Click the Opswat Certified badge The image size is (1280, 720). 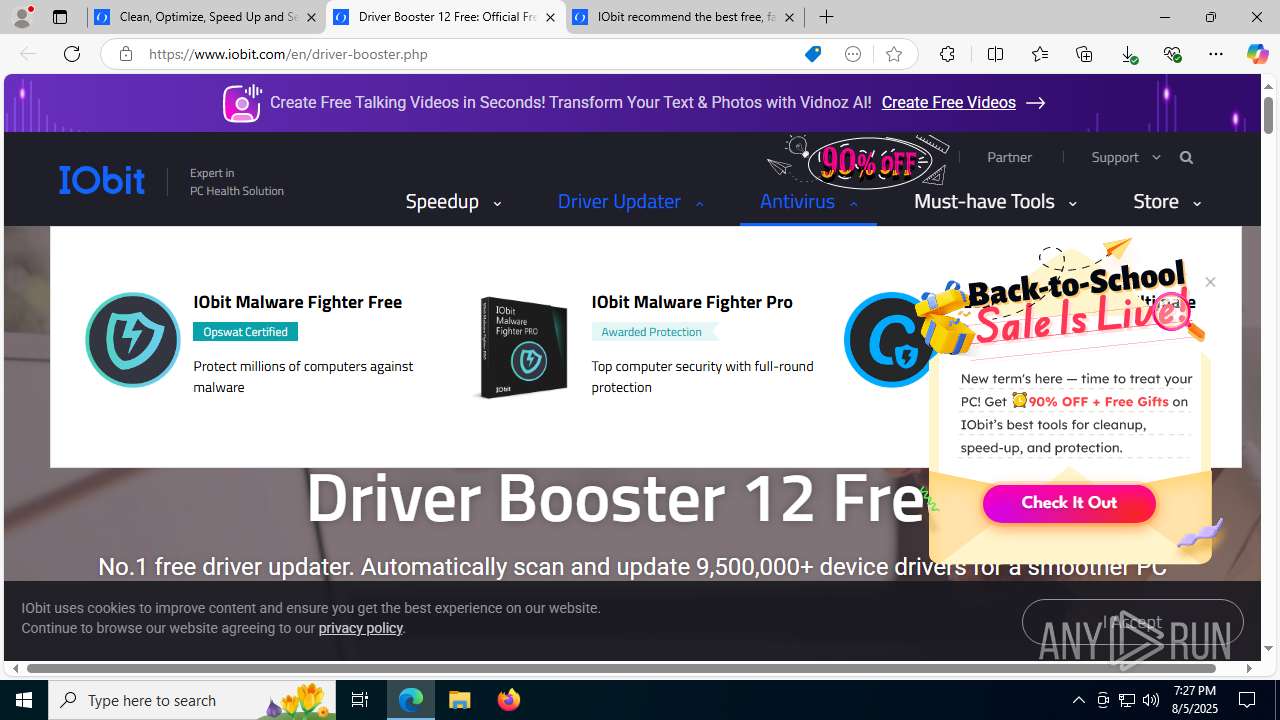pos(245,332)
